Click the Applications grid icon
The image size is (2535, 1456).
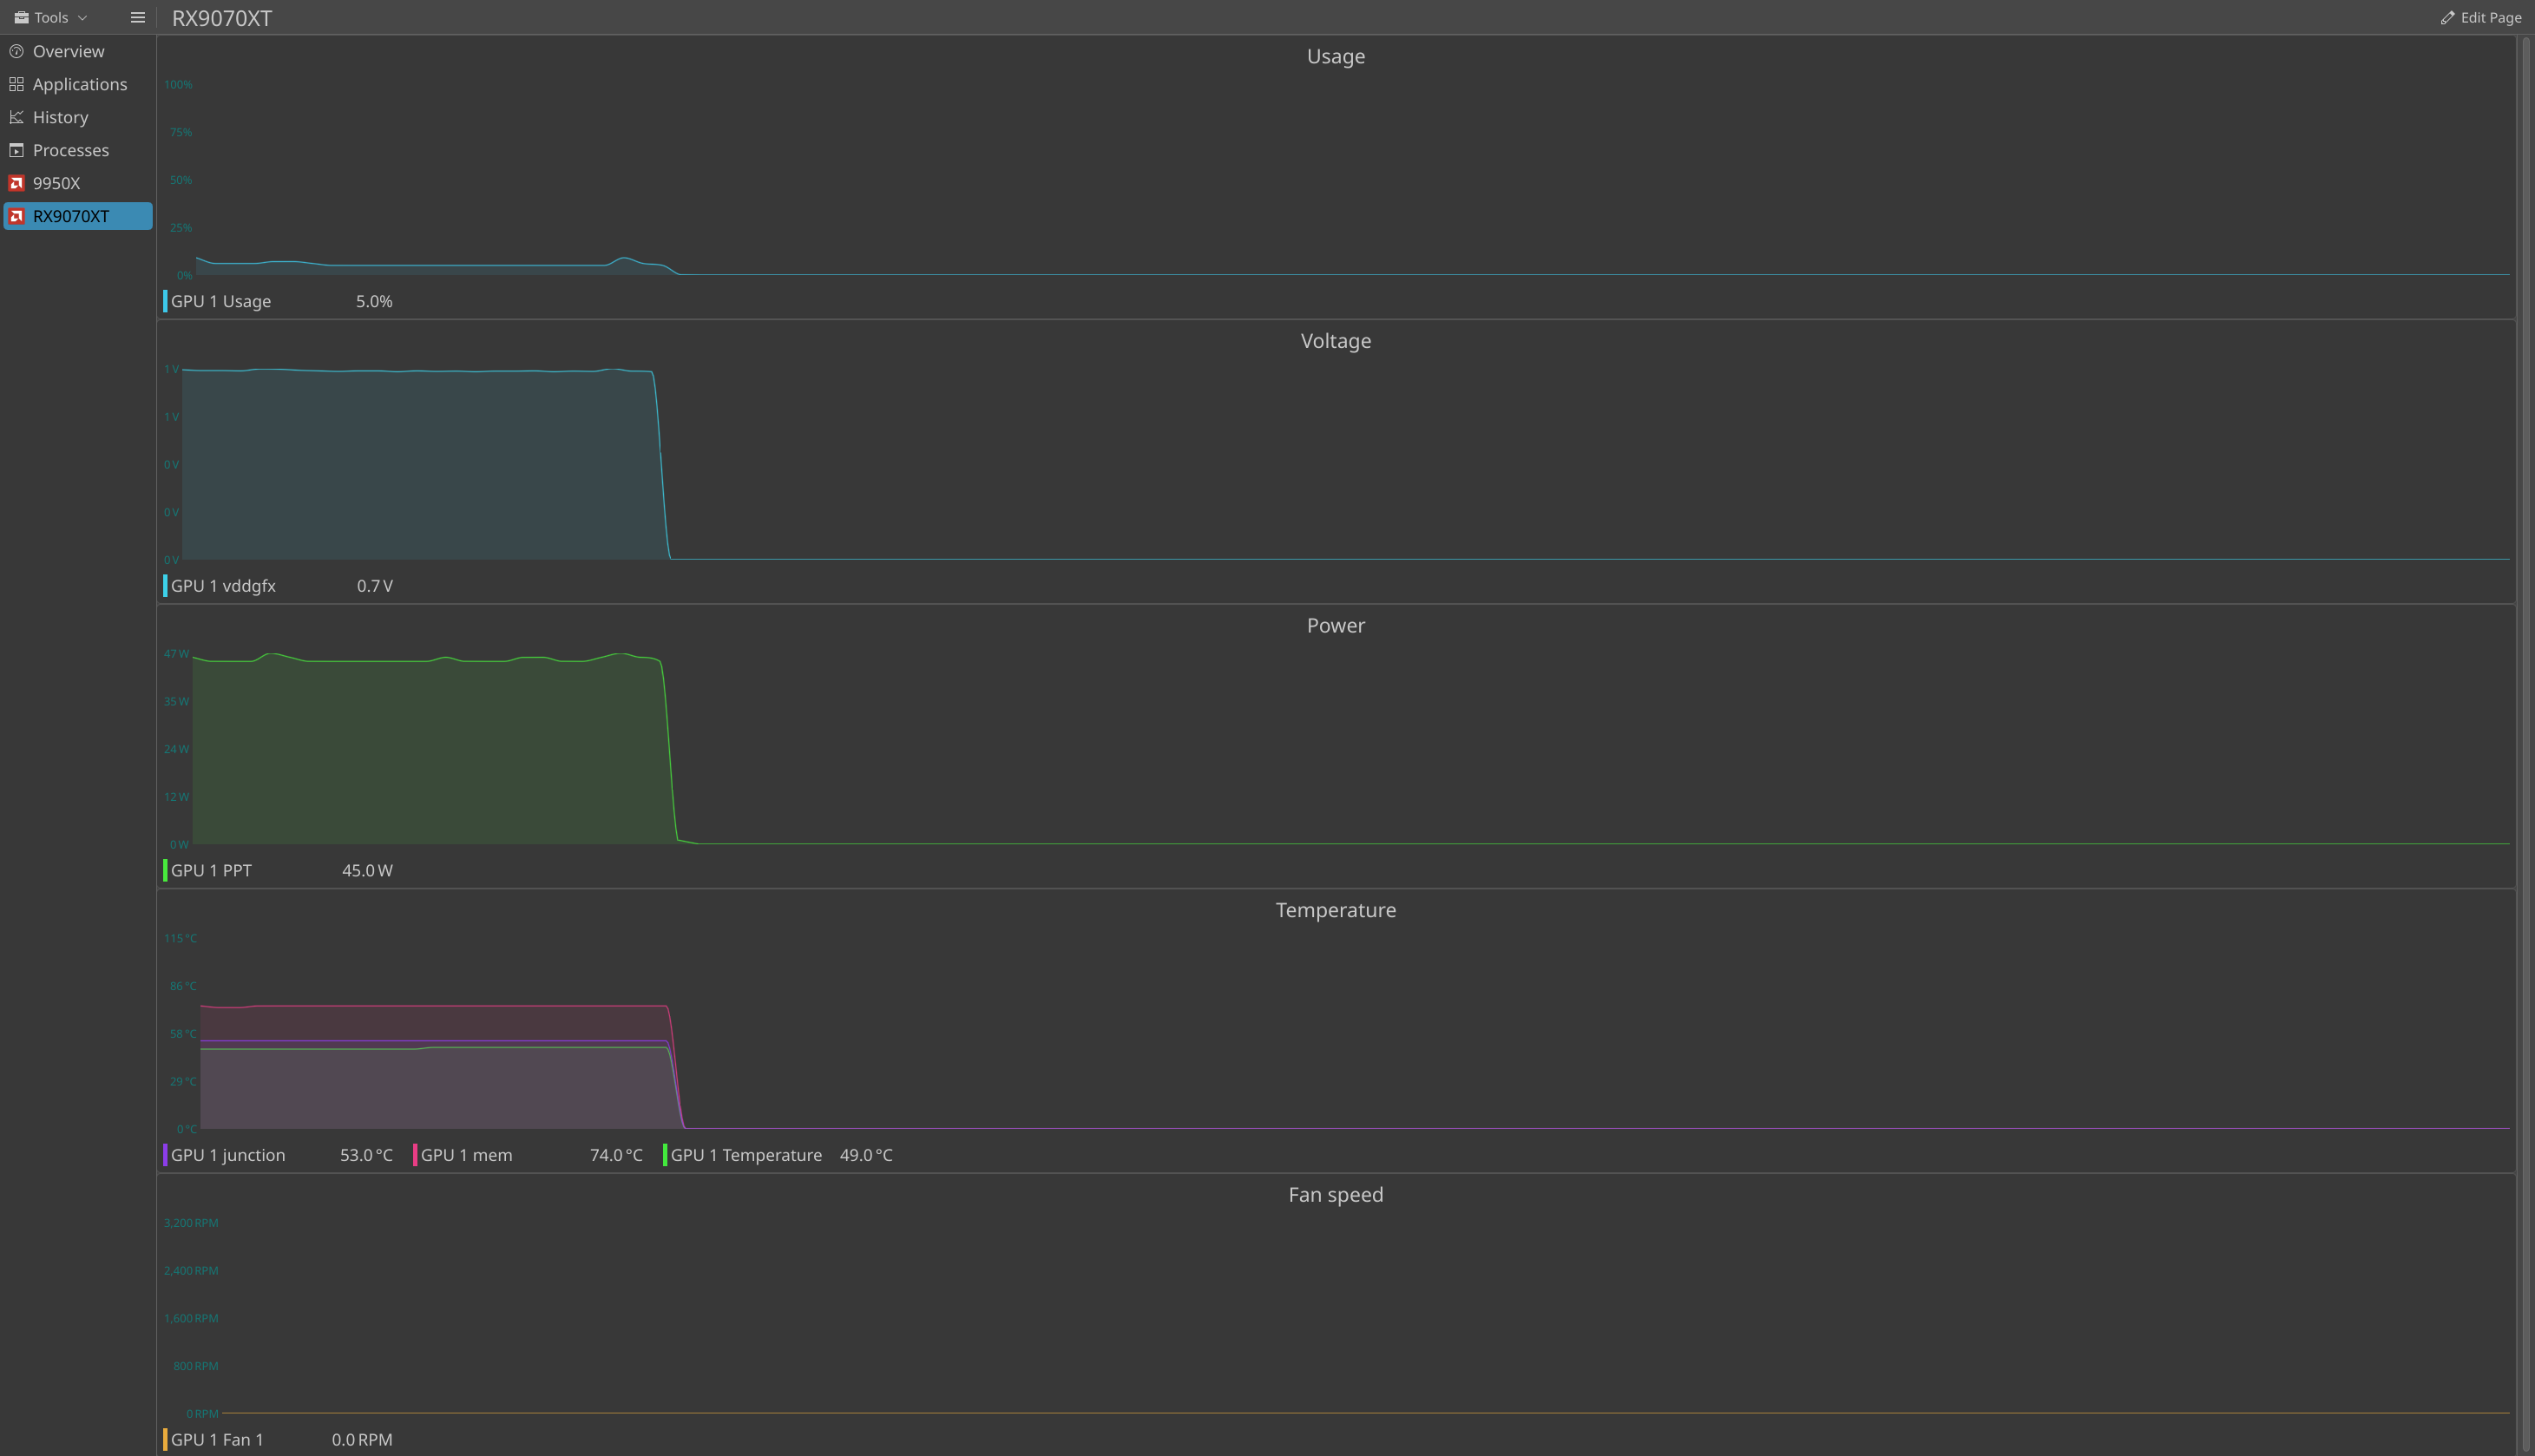16,84
